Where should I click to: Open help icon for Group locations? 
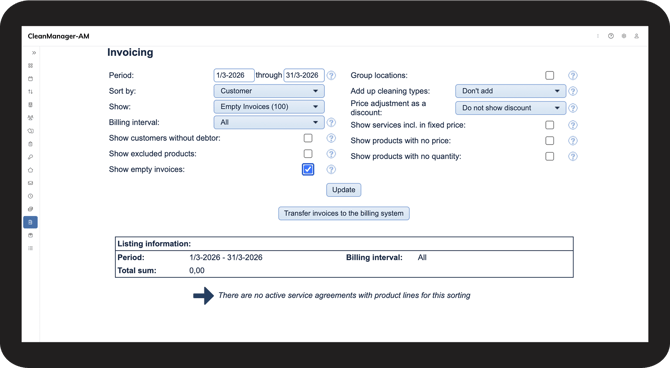573,76
